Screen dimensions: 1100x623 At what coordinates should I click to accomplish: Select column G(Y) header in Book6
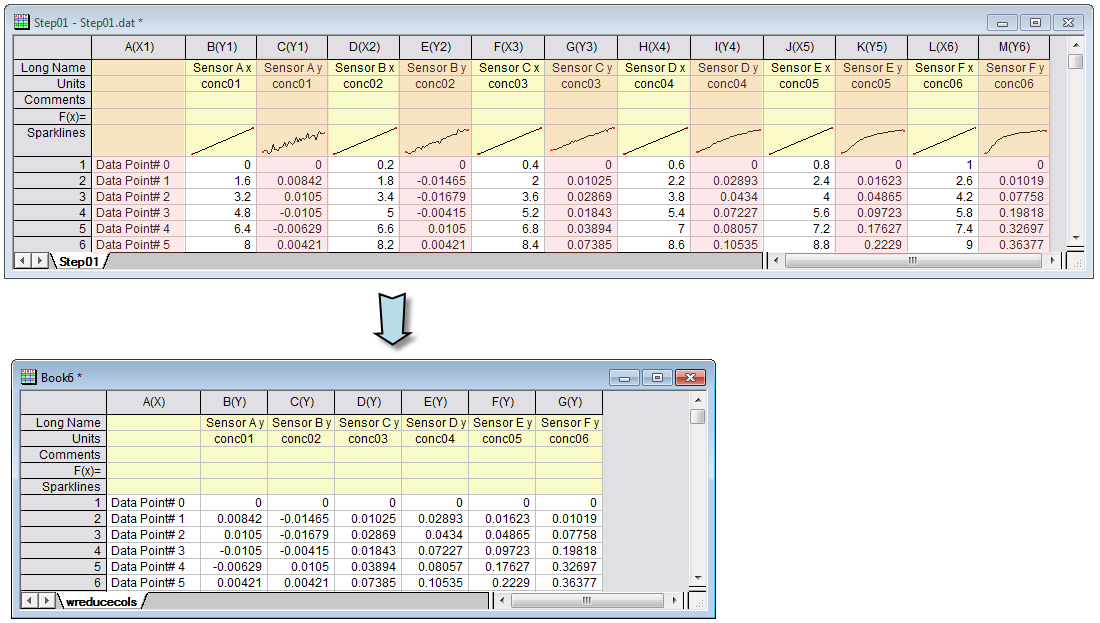[x=570, y=402]
